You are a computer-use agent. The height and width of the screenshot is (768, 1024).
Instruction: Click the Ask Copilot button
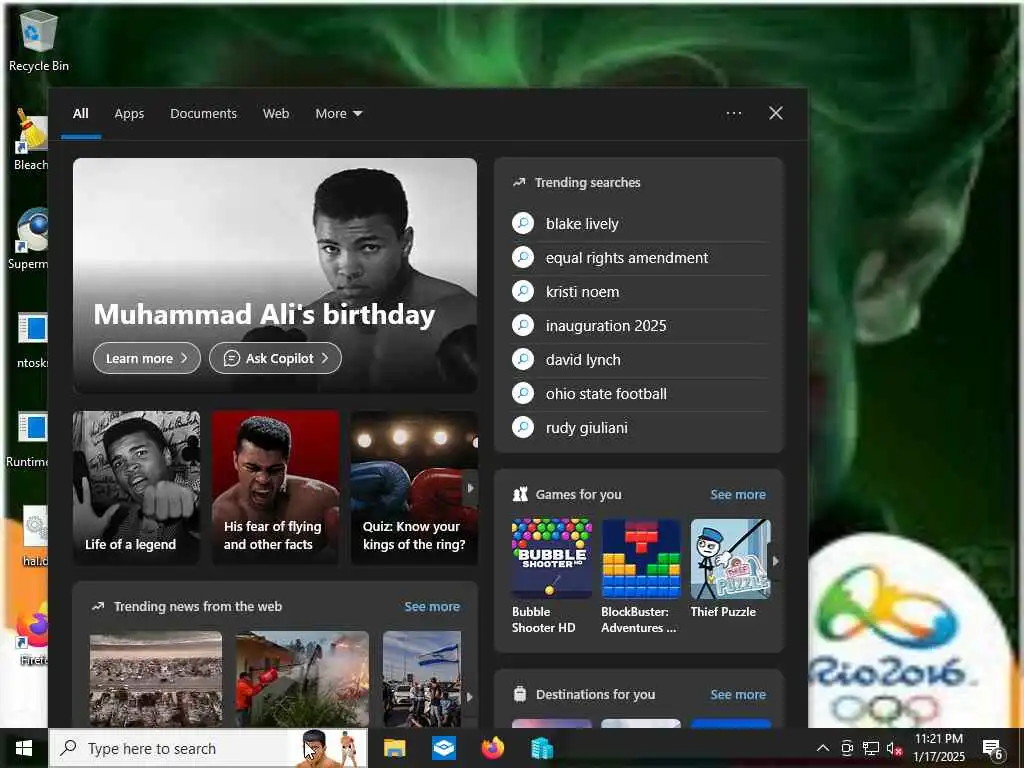pos(275,359)
